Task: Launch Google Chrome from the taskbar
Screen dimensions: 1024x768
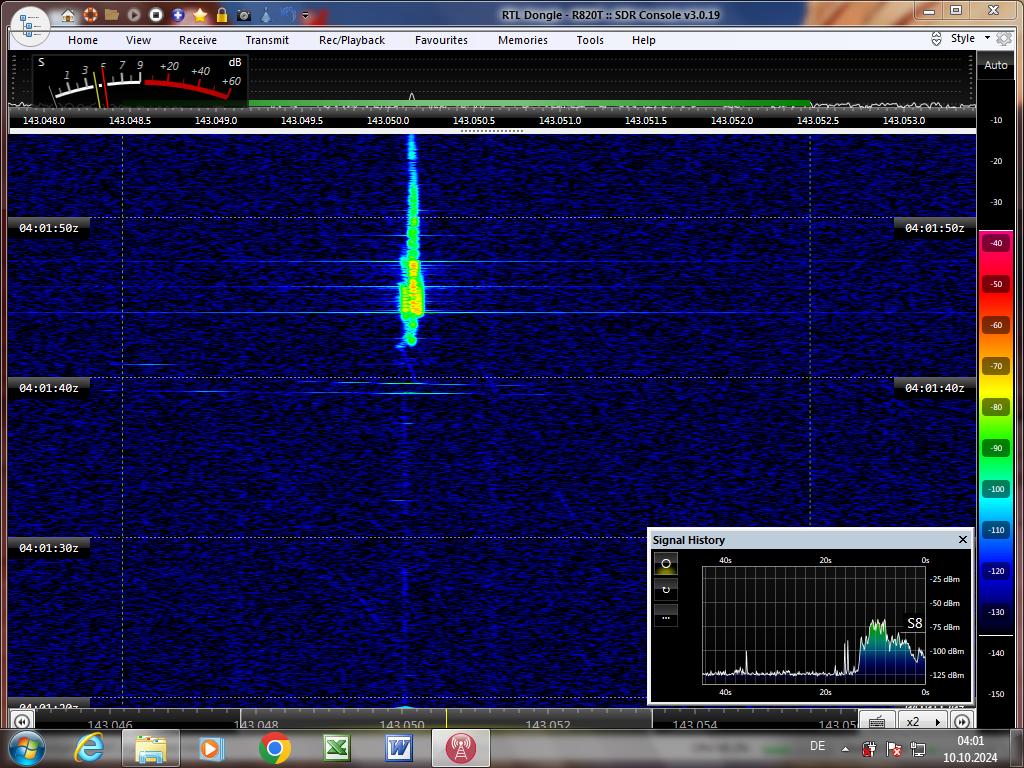Action: [x=275, y=748]
